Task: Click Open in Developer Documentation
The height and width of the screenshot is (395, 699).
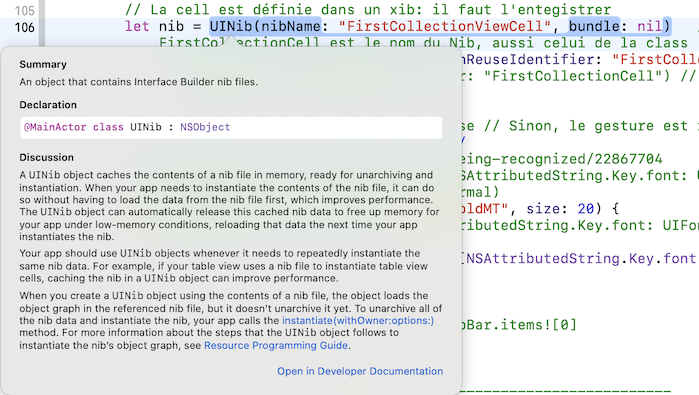Action: pyautogui.click(x=360, y=371)
